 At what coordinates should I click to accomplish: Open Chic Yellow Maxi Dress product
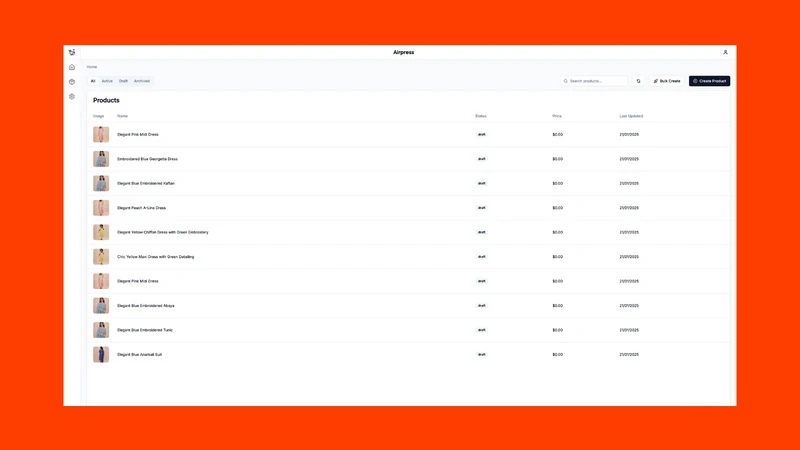(156, 257)
